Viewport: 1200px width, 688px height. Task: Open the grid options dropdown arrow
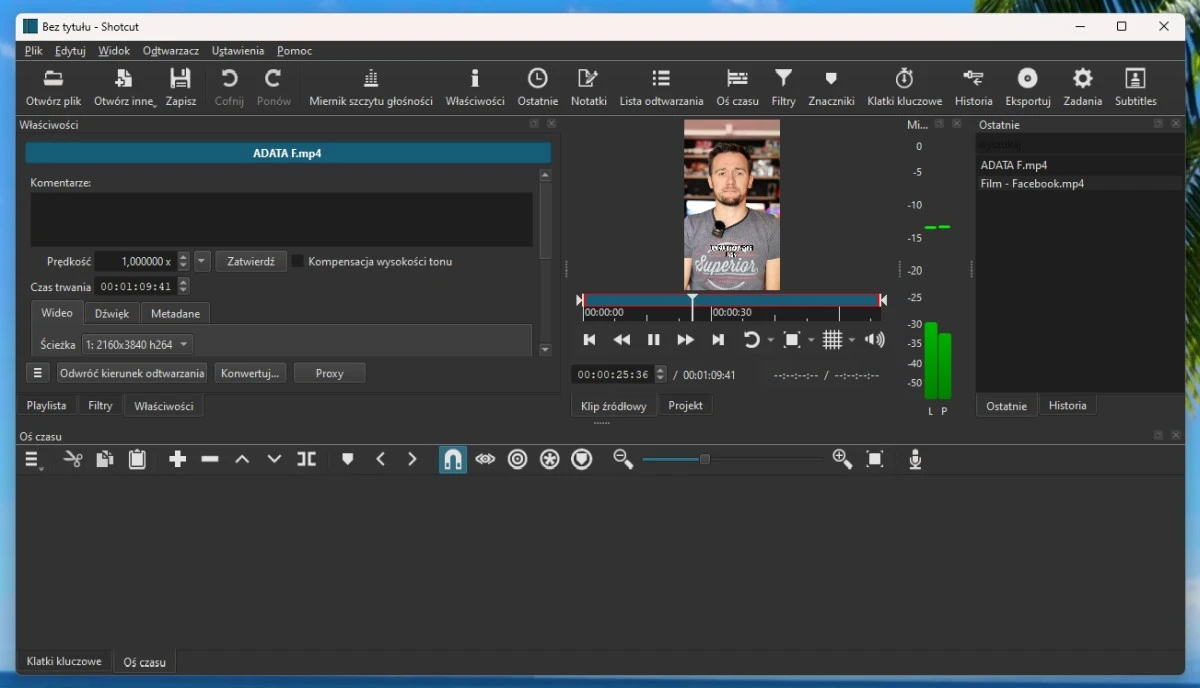coord(851,339)
